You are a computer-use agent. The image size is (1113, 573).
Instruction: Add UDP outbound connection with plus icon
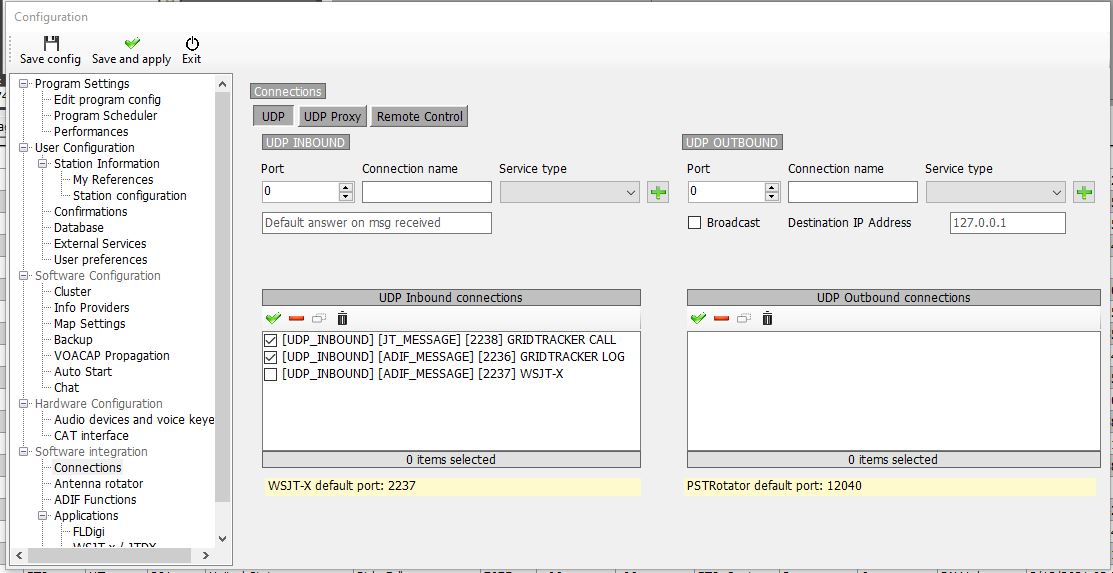[1084, 192]
